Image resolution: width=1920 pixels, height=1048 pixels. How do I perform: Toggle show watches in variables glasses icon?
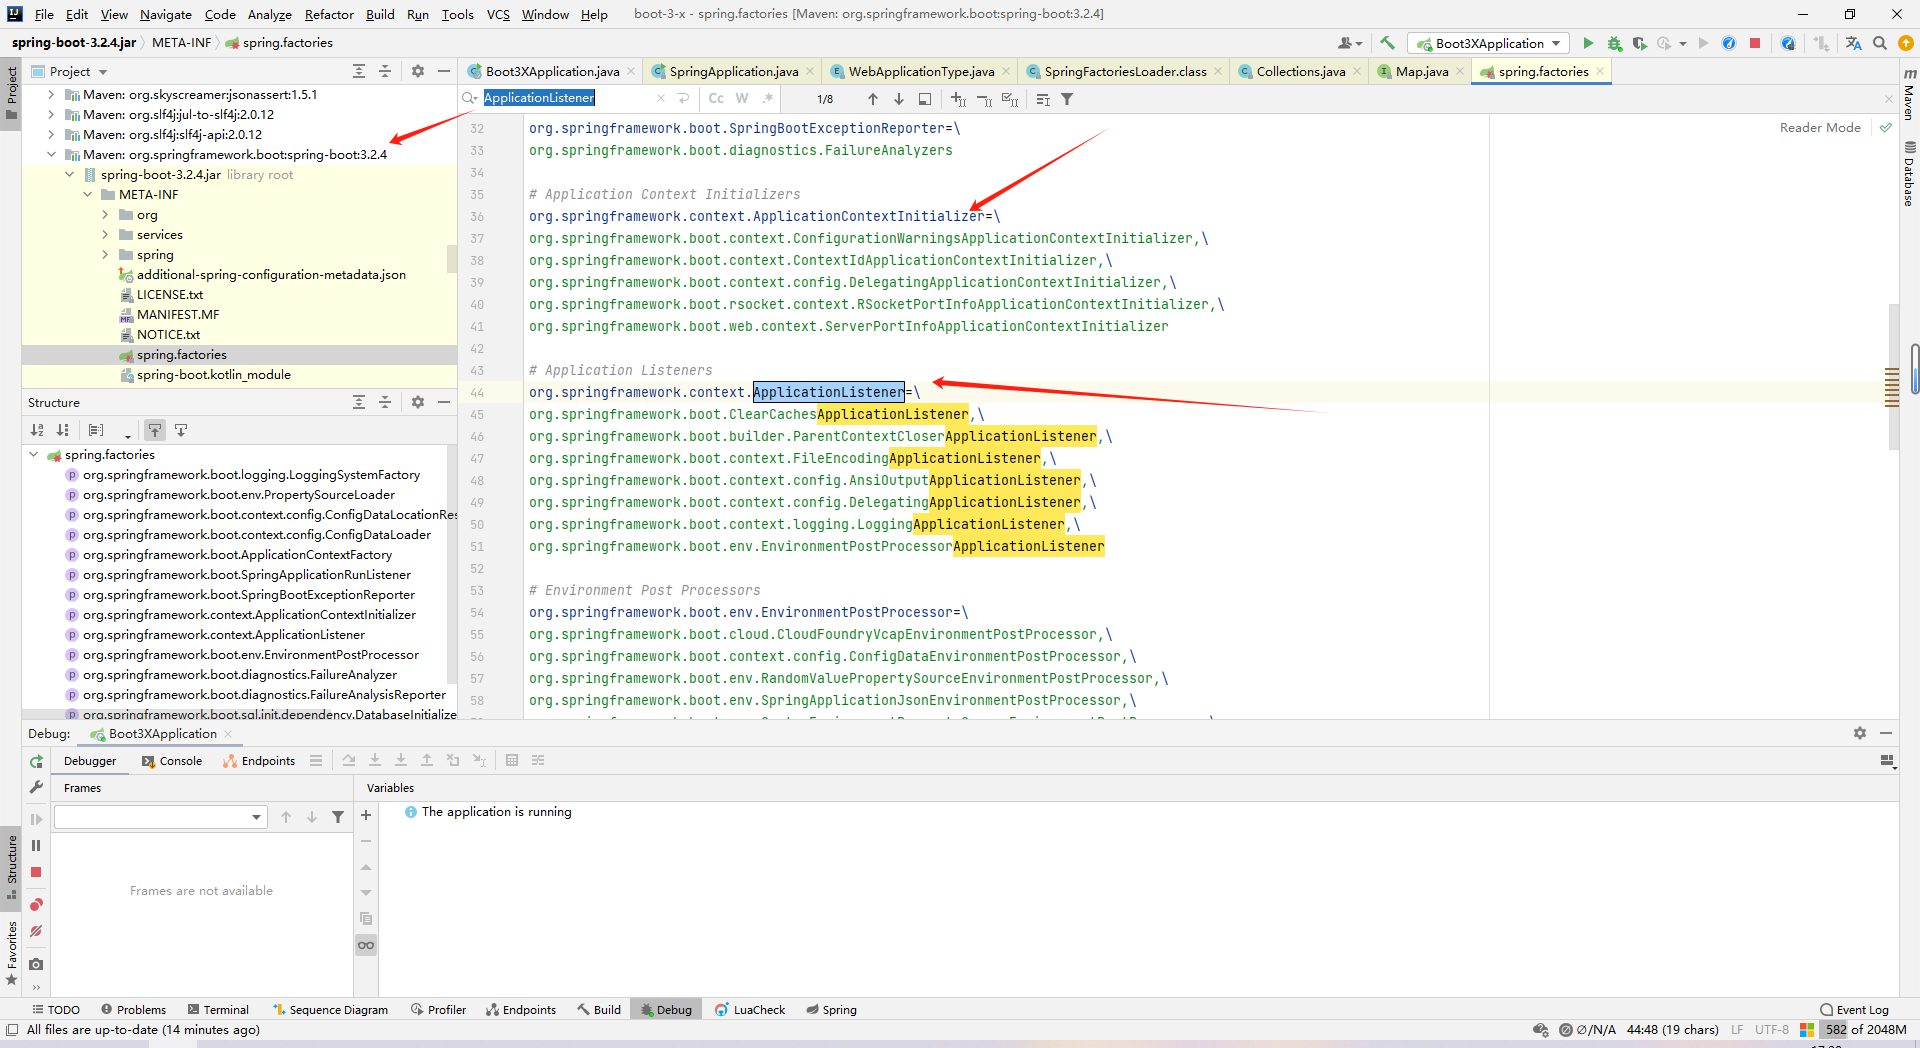coord(366,945)
